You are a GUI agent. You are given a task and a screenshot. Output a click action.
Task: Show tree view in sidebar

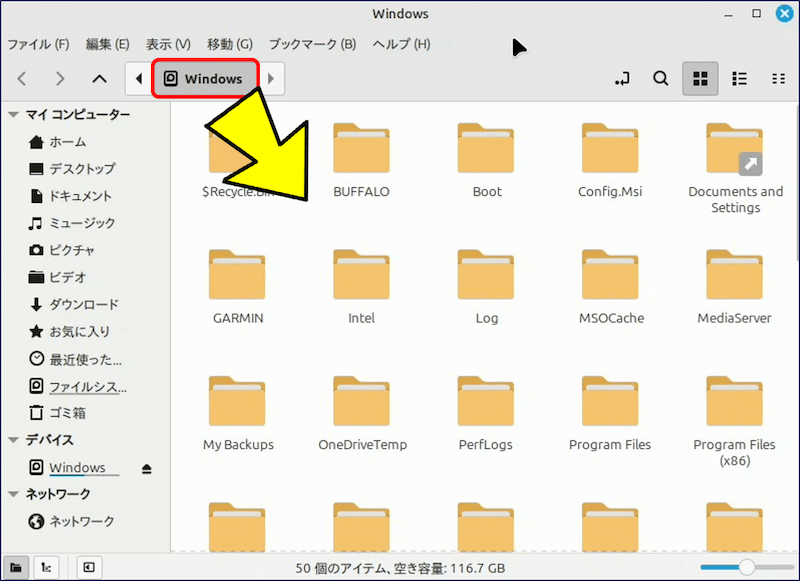[x=46, y=567]
